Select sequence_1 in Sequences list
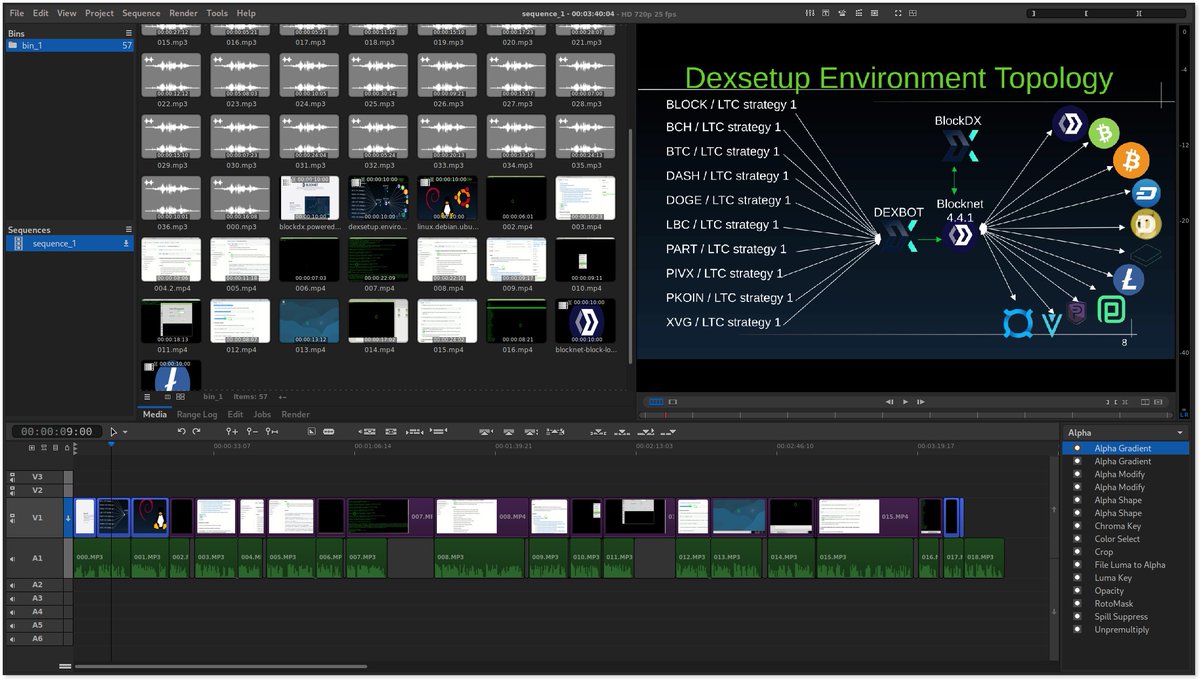Screen dimensions: 1200x680 [69, 243]
